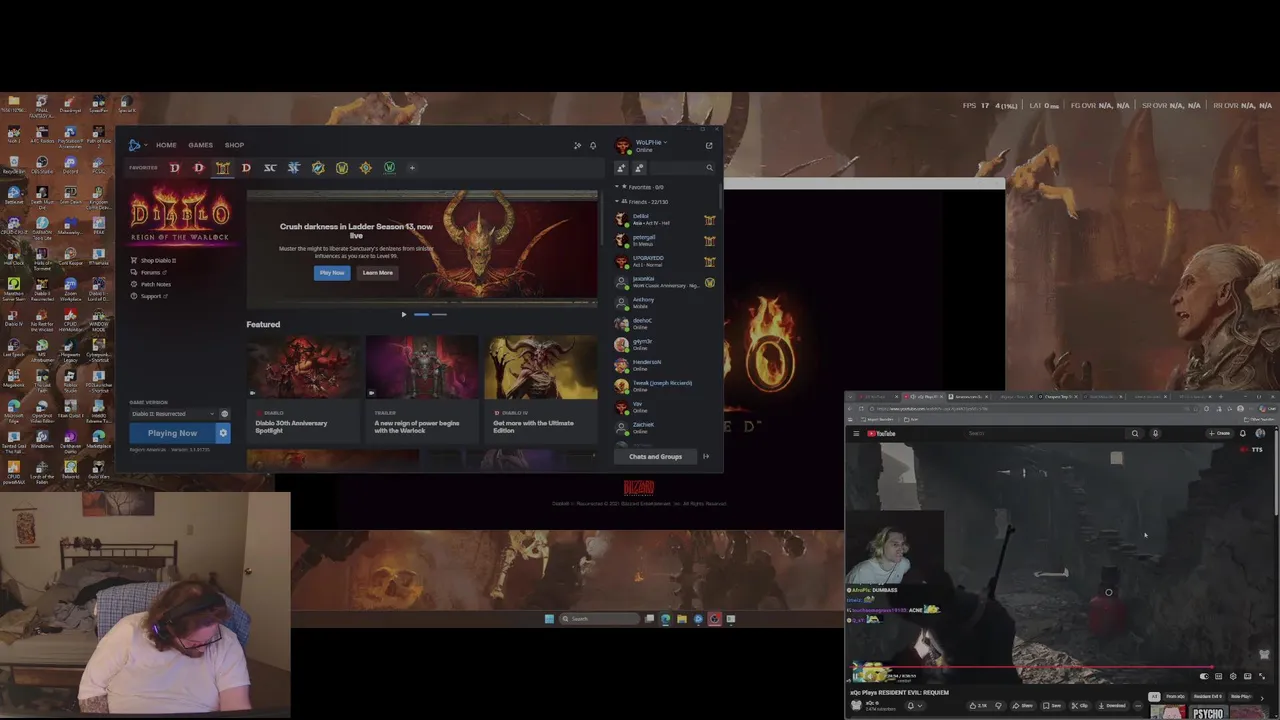Click the Playing Now button
Screen dimensions: 1280x720
tap(172, 433)
